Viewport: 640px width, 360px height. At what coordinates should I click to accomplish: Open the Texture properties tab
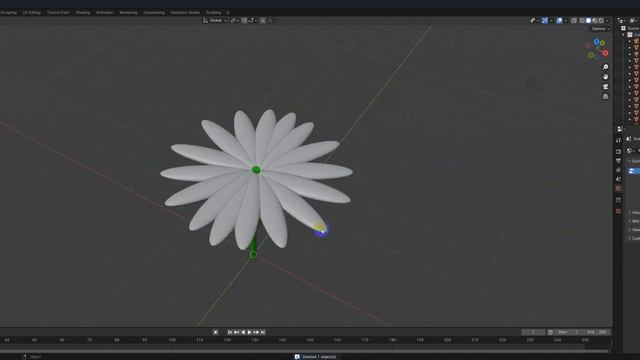point(618,211)
